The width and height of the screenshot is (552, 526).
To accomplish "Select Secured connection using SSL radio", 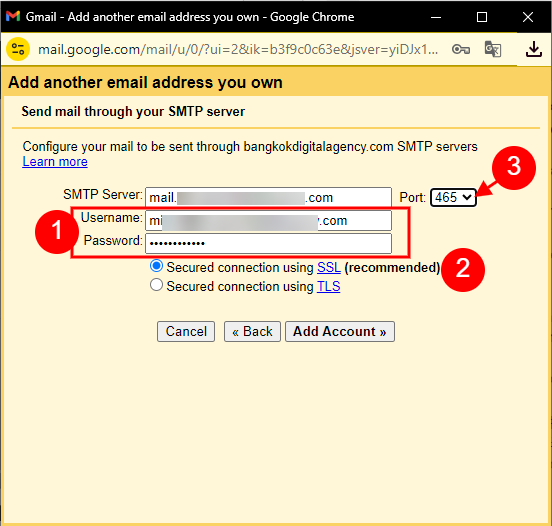I will point(156,266).
